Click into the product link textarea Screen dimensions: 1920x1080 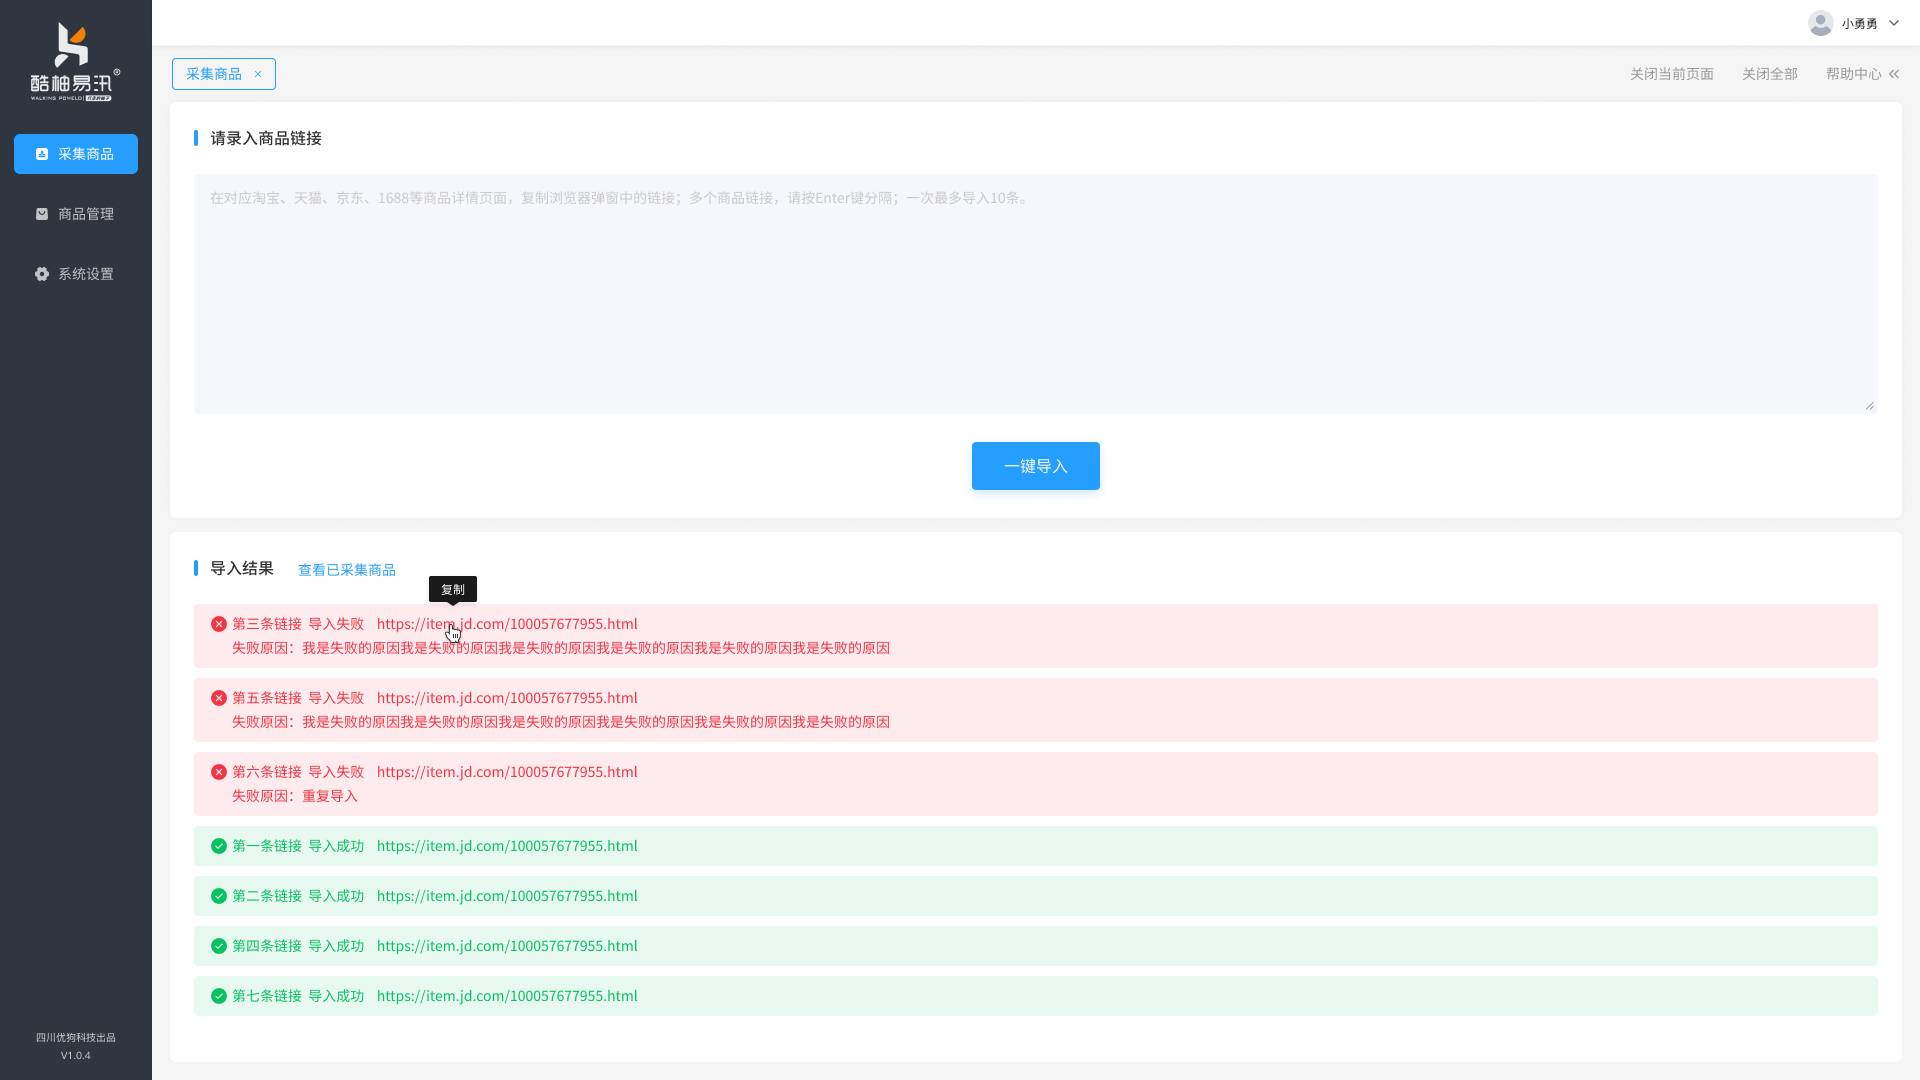(1035, 294)
